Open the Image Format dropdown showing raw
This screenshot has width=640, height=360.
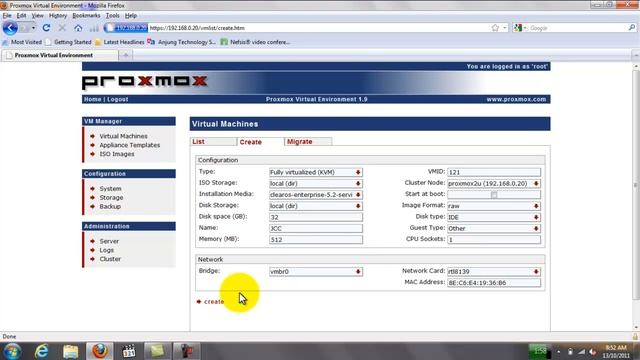click(x=494, y=206)
